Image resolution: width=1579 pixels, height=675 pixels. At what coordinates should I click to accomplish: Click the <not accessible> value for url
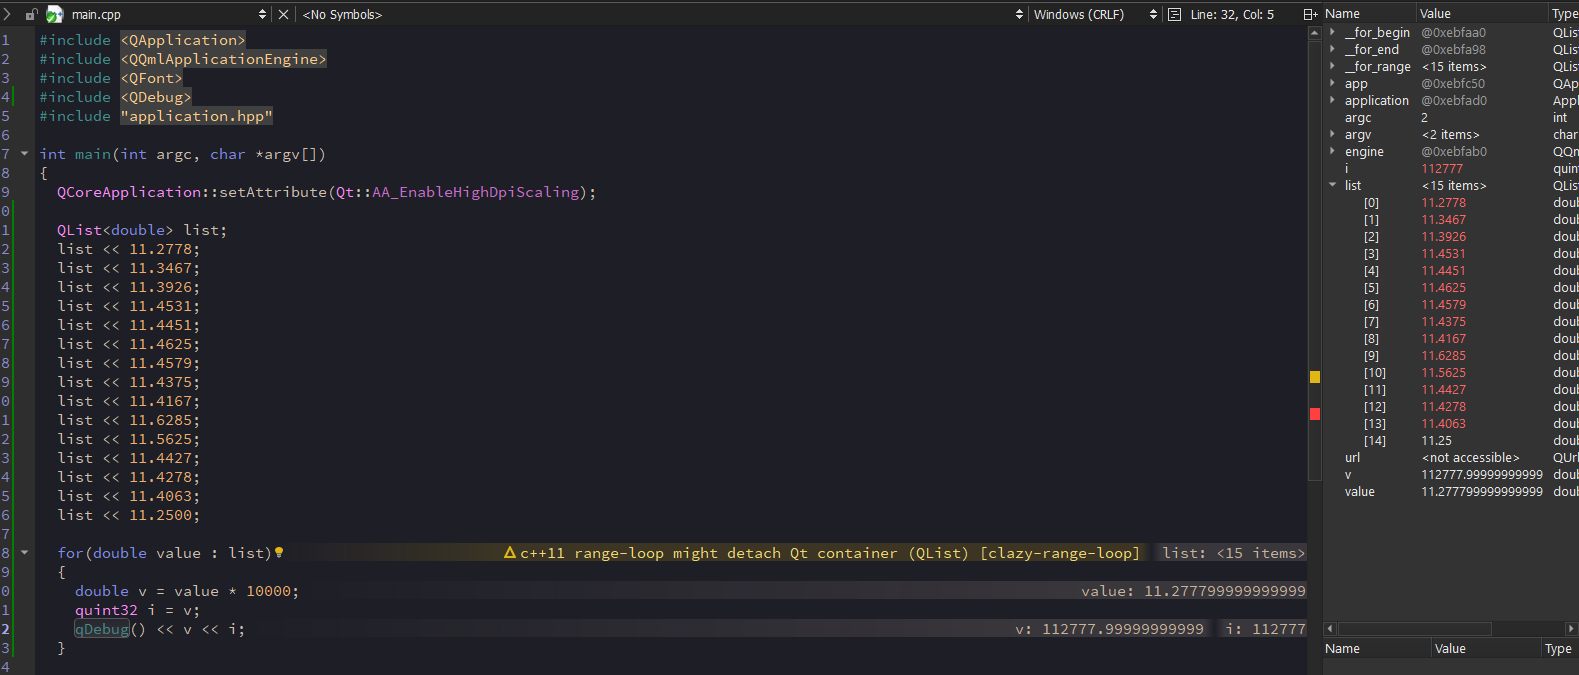tap(1470, 457)
